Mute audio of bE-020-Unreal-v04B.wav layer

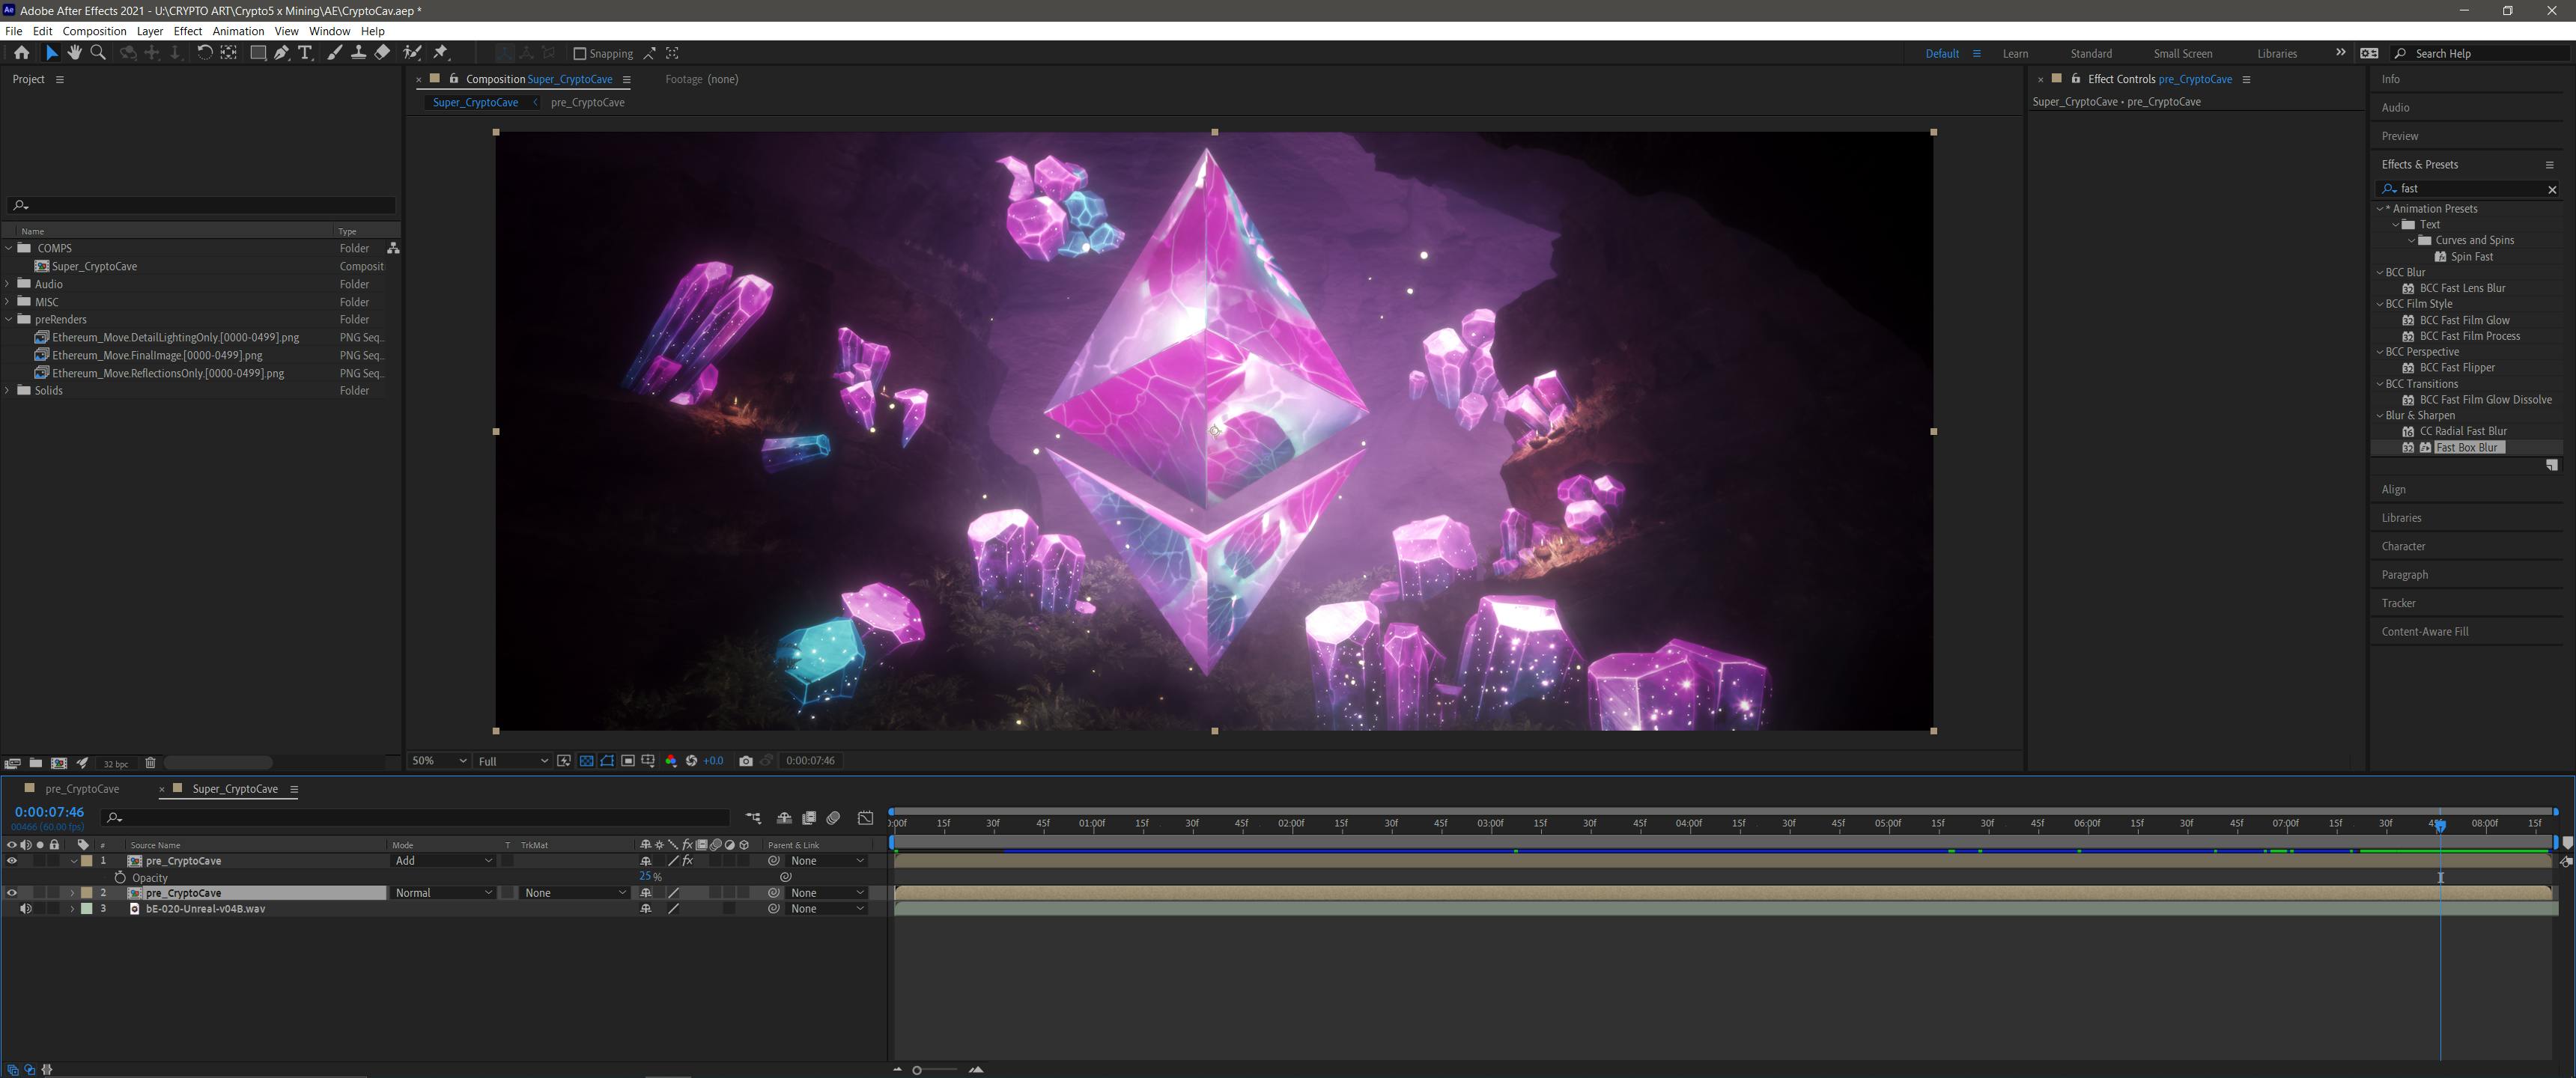pyautogui.click(x=26, y=909)
